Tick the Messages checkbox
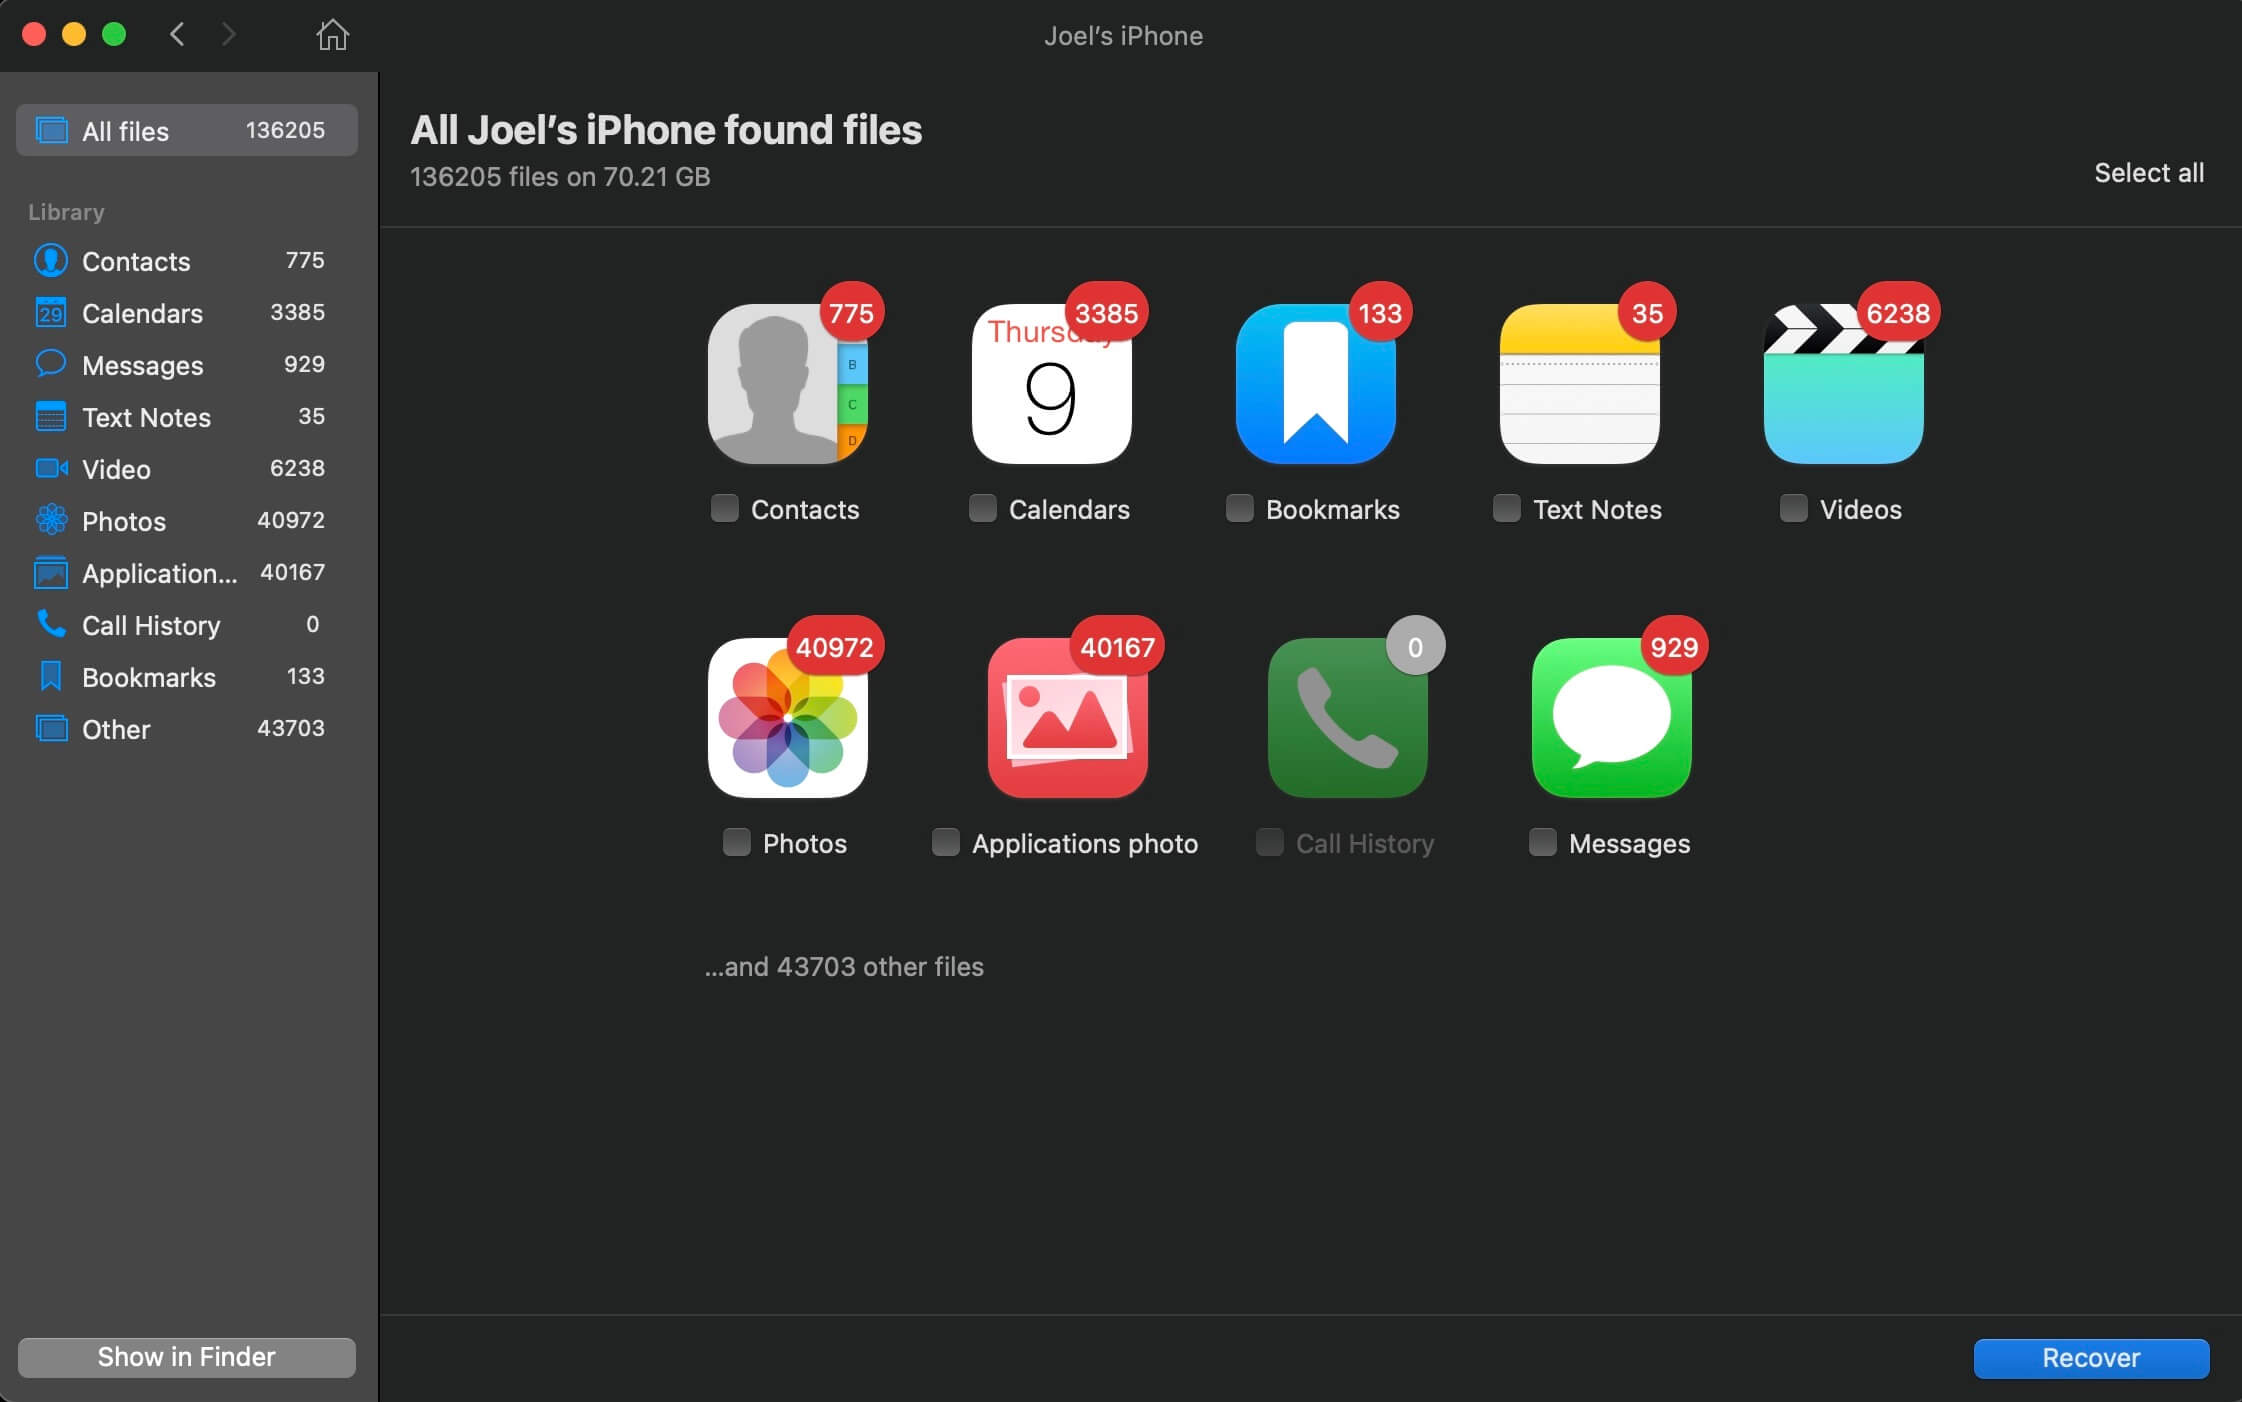Image resolution: width=2242 pixels, height=1402 pixels. click(x=1542, y=842)
